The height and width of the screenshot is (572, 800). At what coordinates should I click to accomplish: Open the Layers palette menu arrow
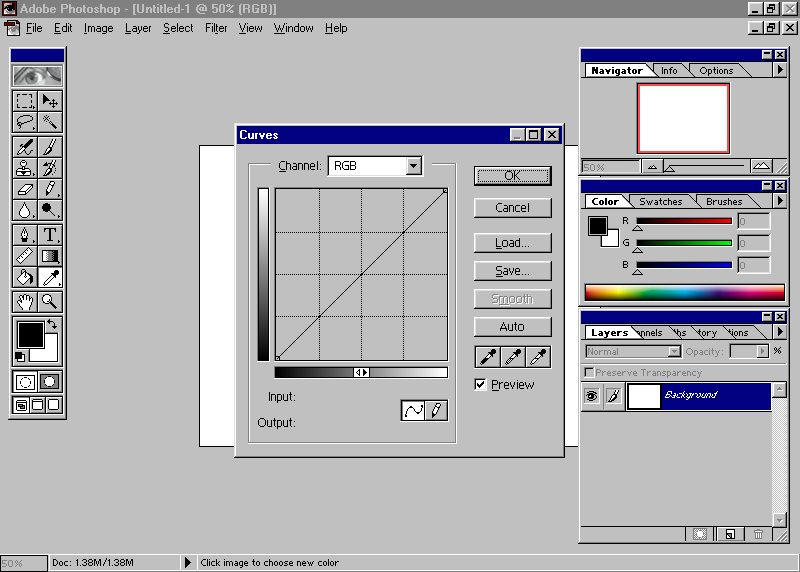point(780,332)
